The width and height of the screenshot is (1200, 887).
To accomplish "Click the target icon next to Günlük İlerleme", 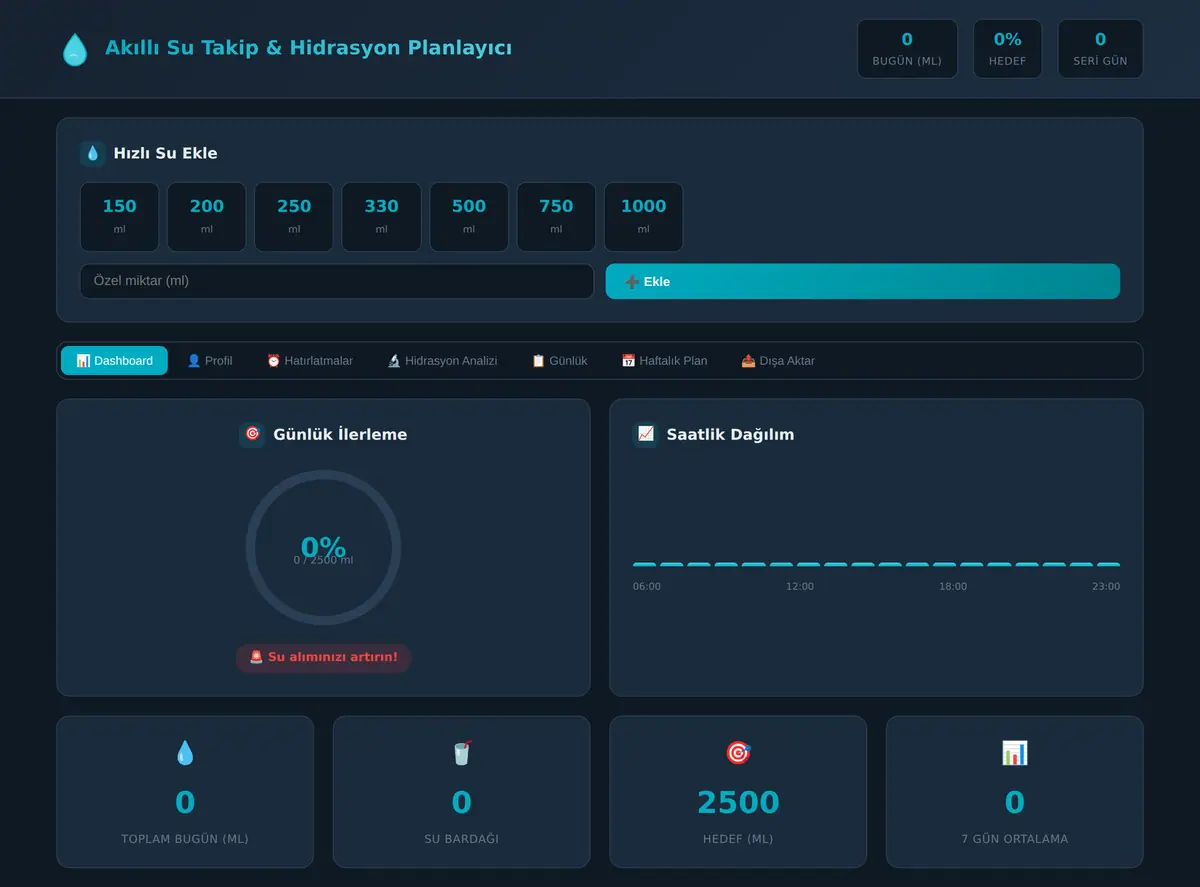I will point(252,434).
